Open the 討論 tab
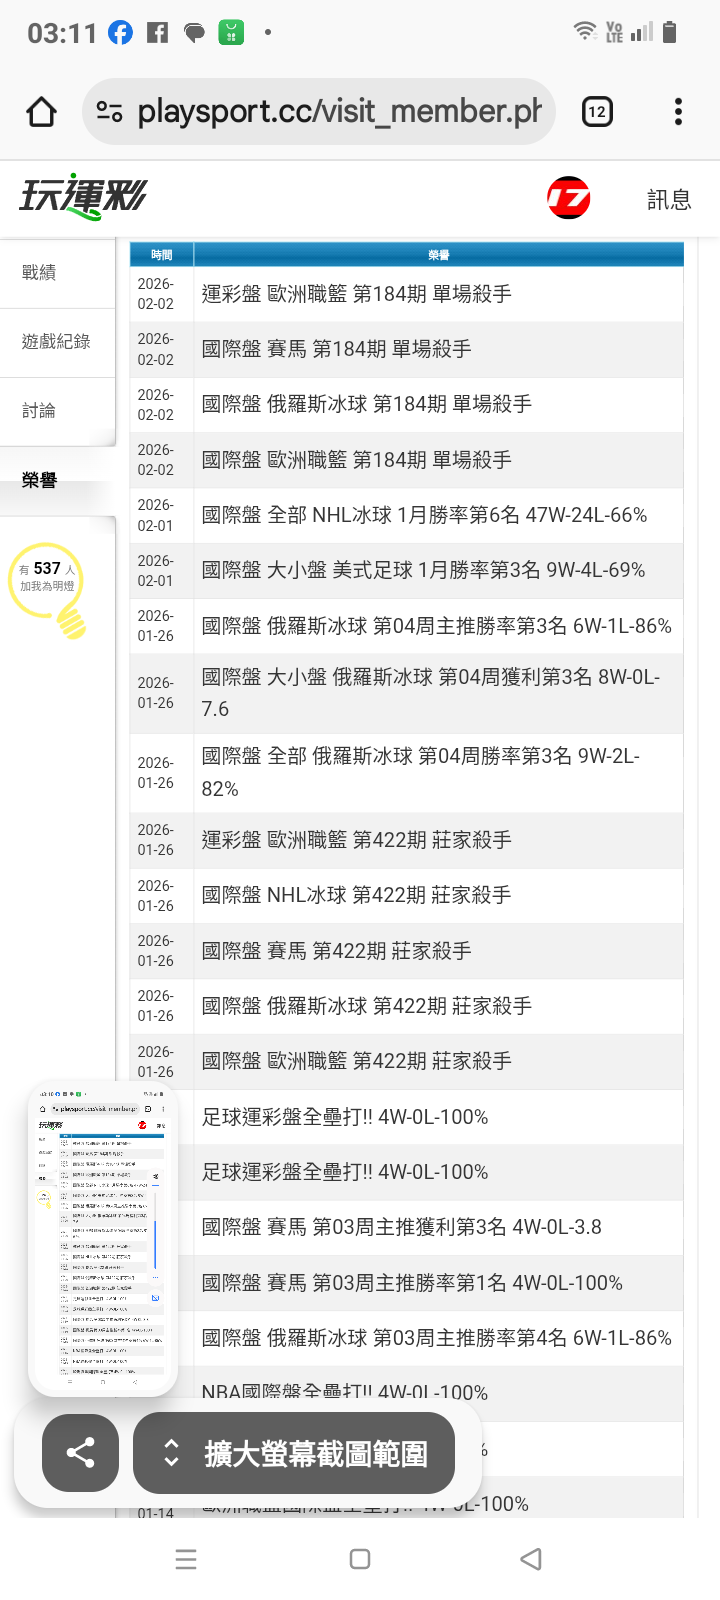The image size is (720, 1600). pos(40,411)
